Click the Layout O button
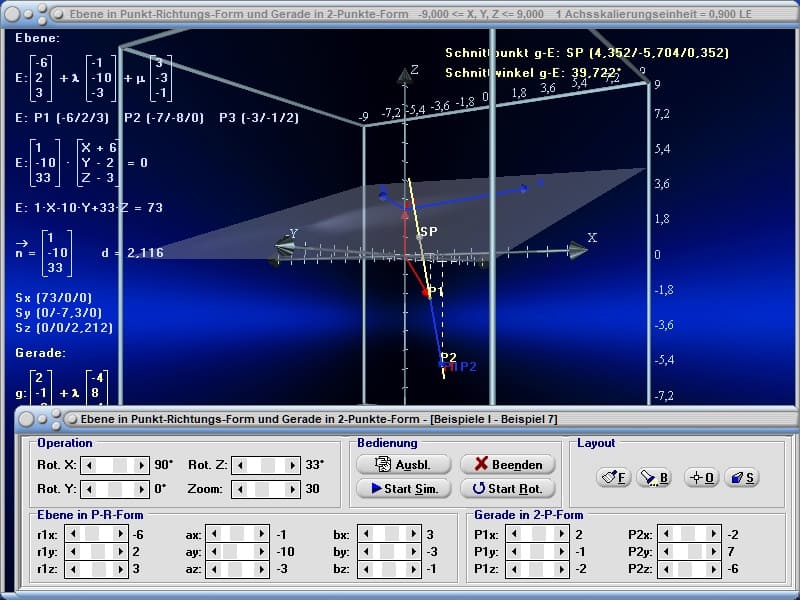Screen dimensions: 800x600 tap(701, 478)
